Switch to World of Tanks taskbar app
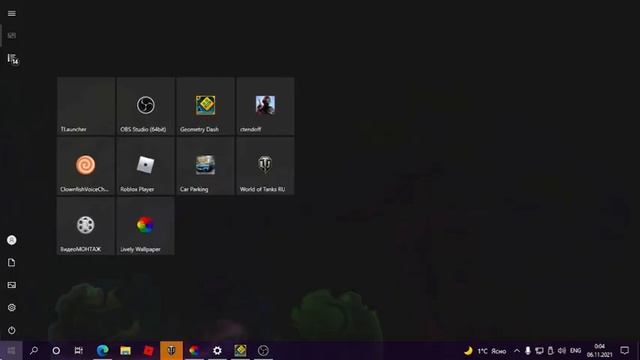640x360 pixels. tap(171, 350)
